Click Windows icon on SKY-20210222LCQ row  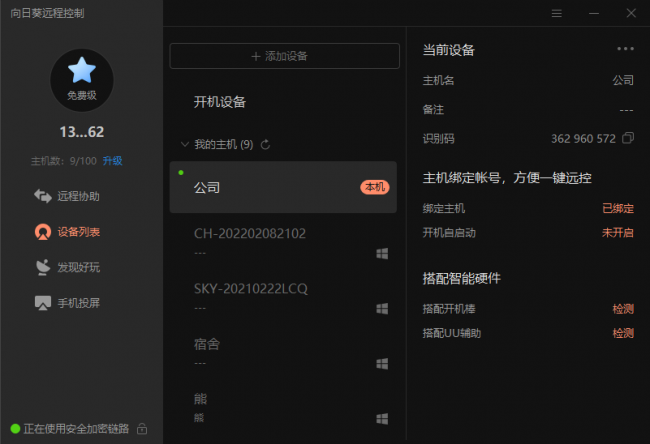(382, 309)
